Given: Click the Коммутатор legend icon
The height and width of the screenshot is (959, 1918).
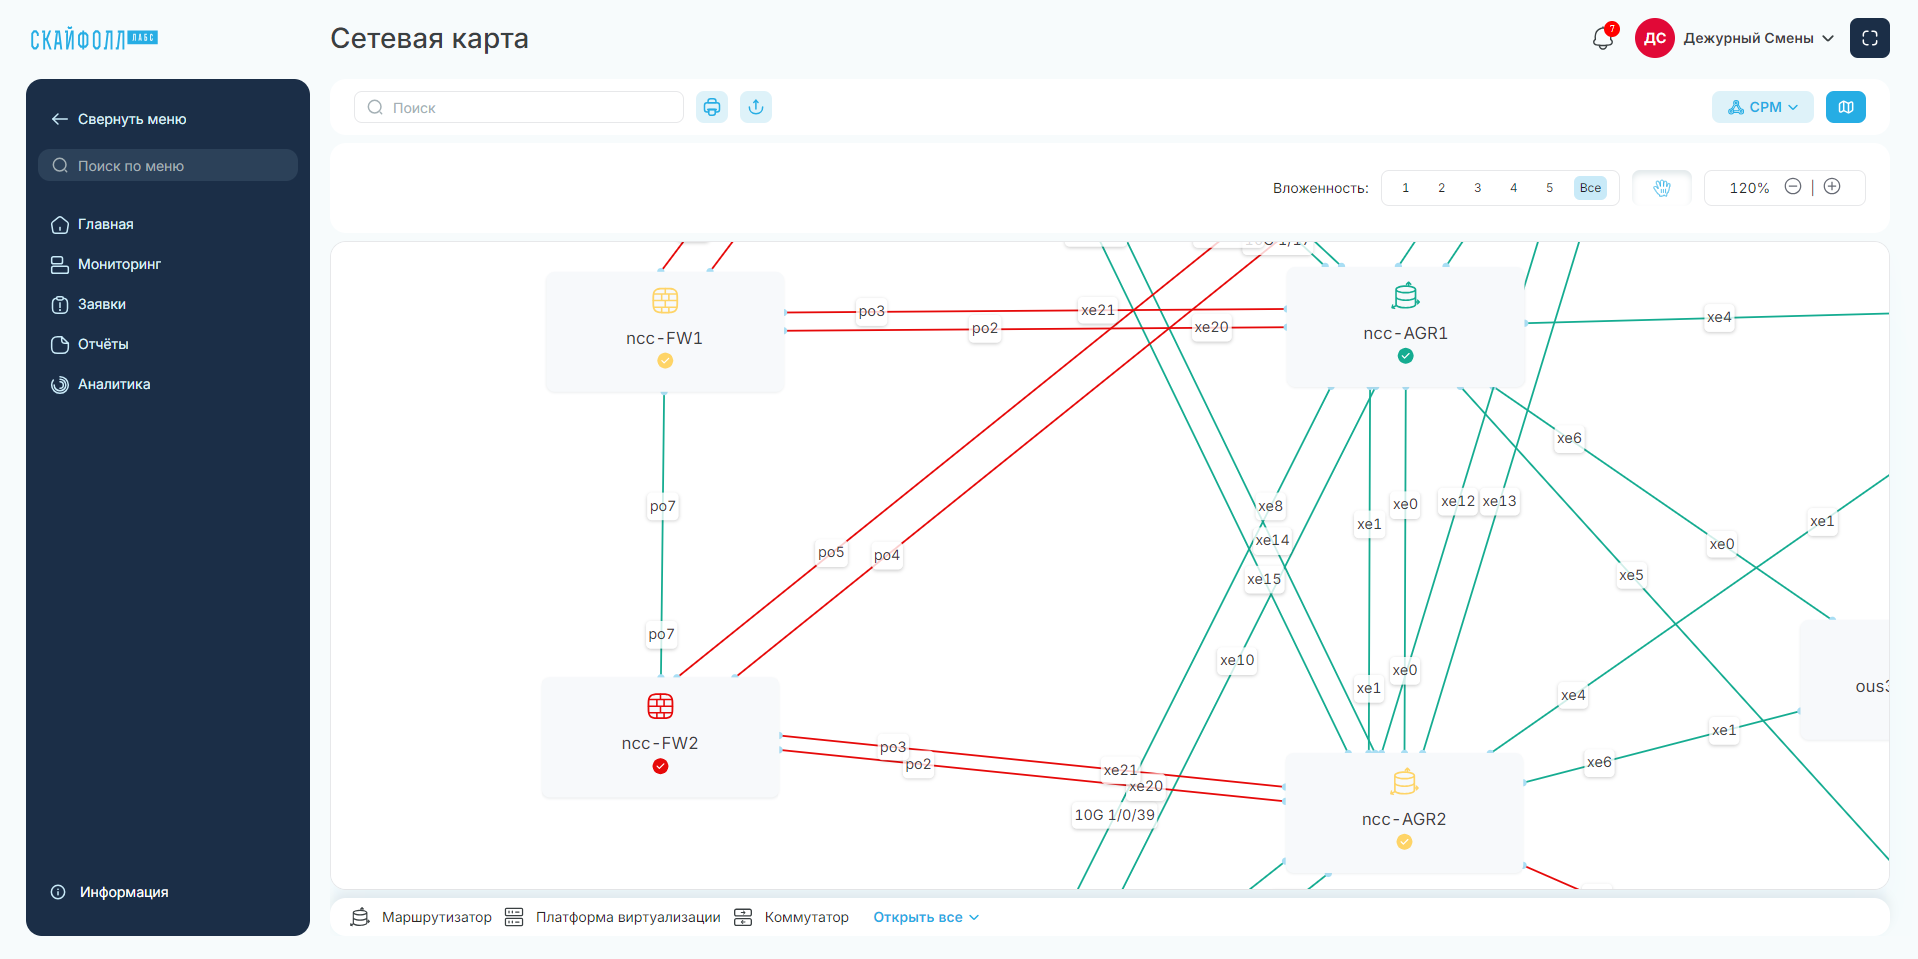Looking at the screenshot, I should coord(743,917).
